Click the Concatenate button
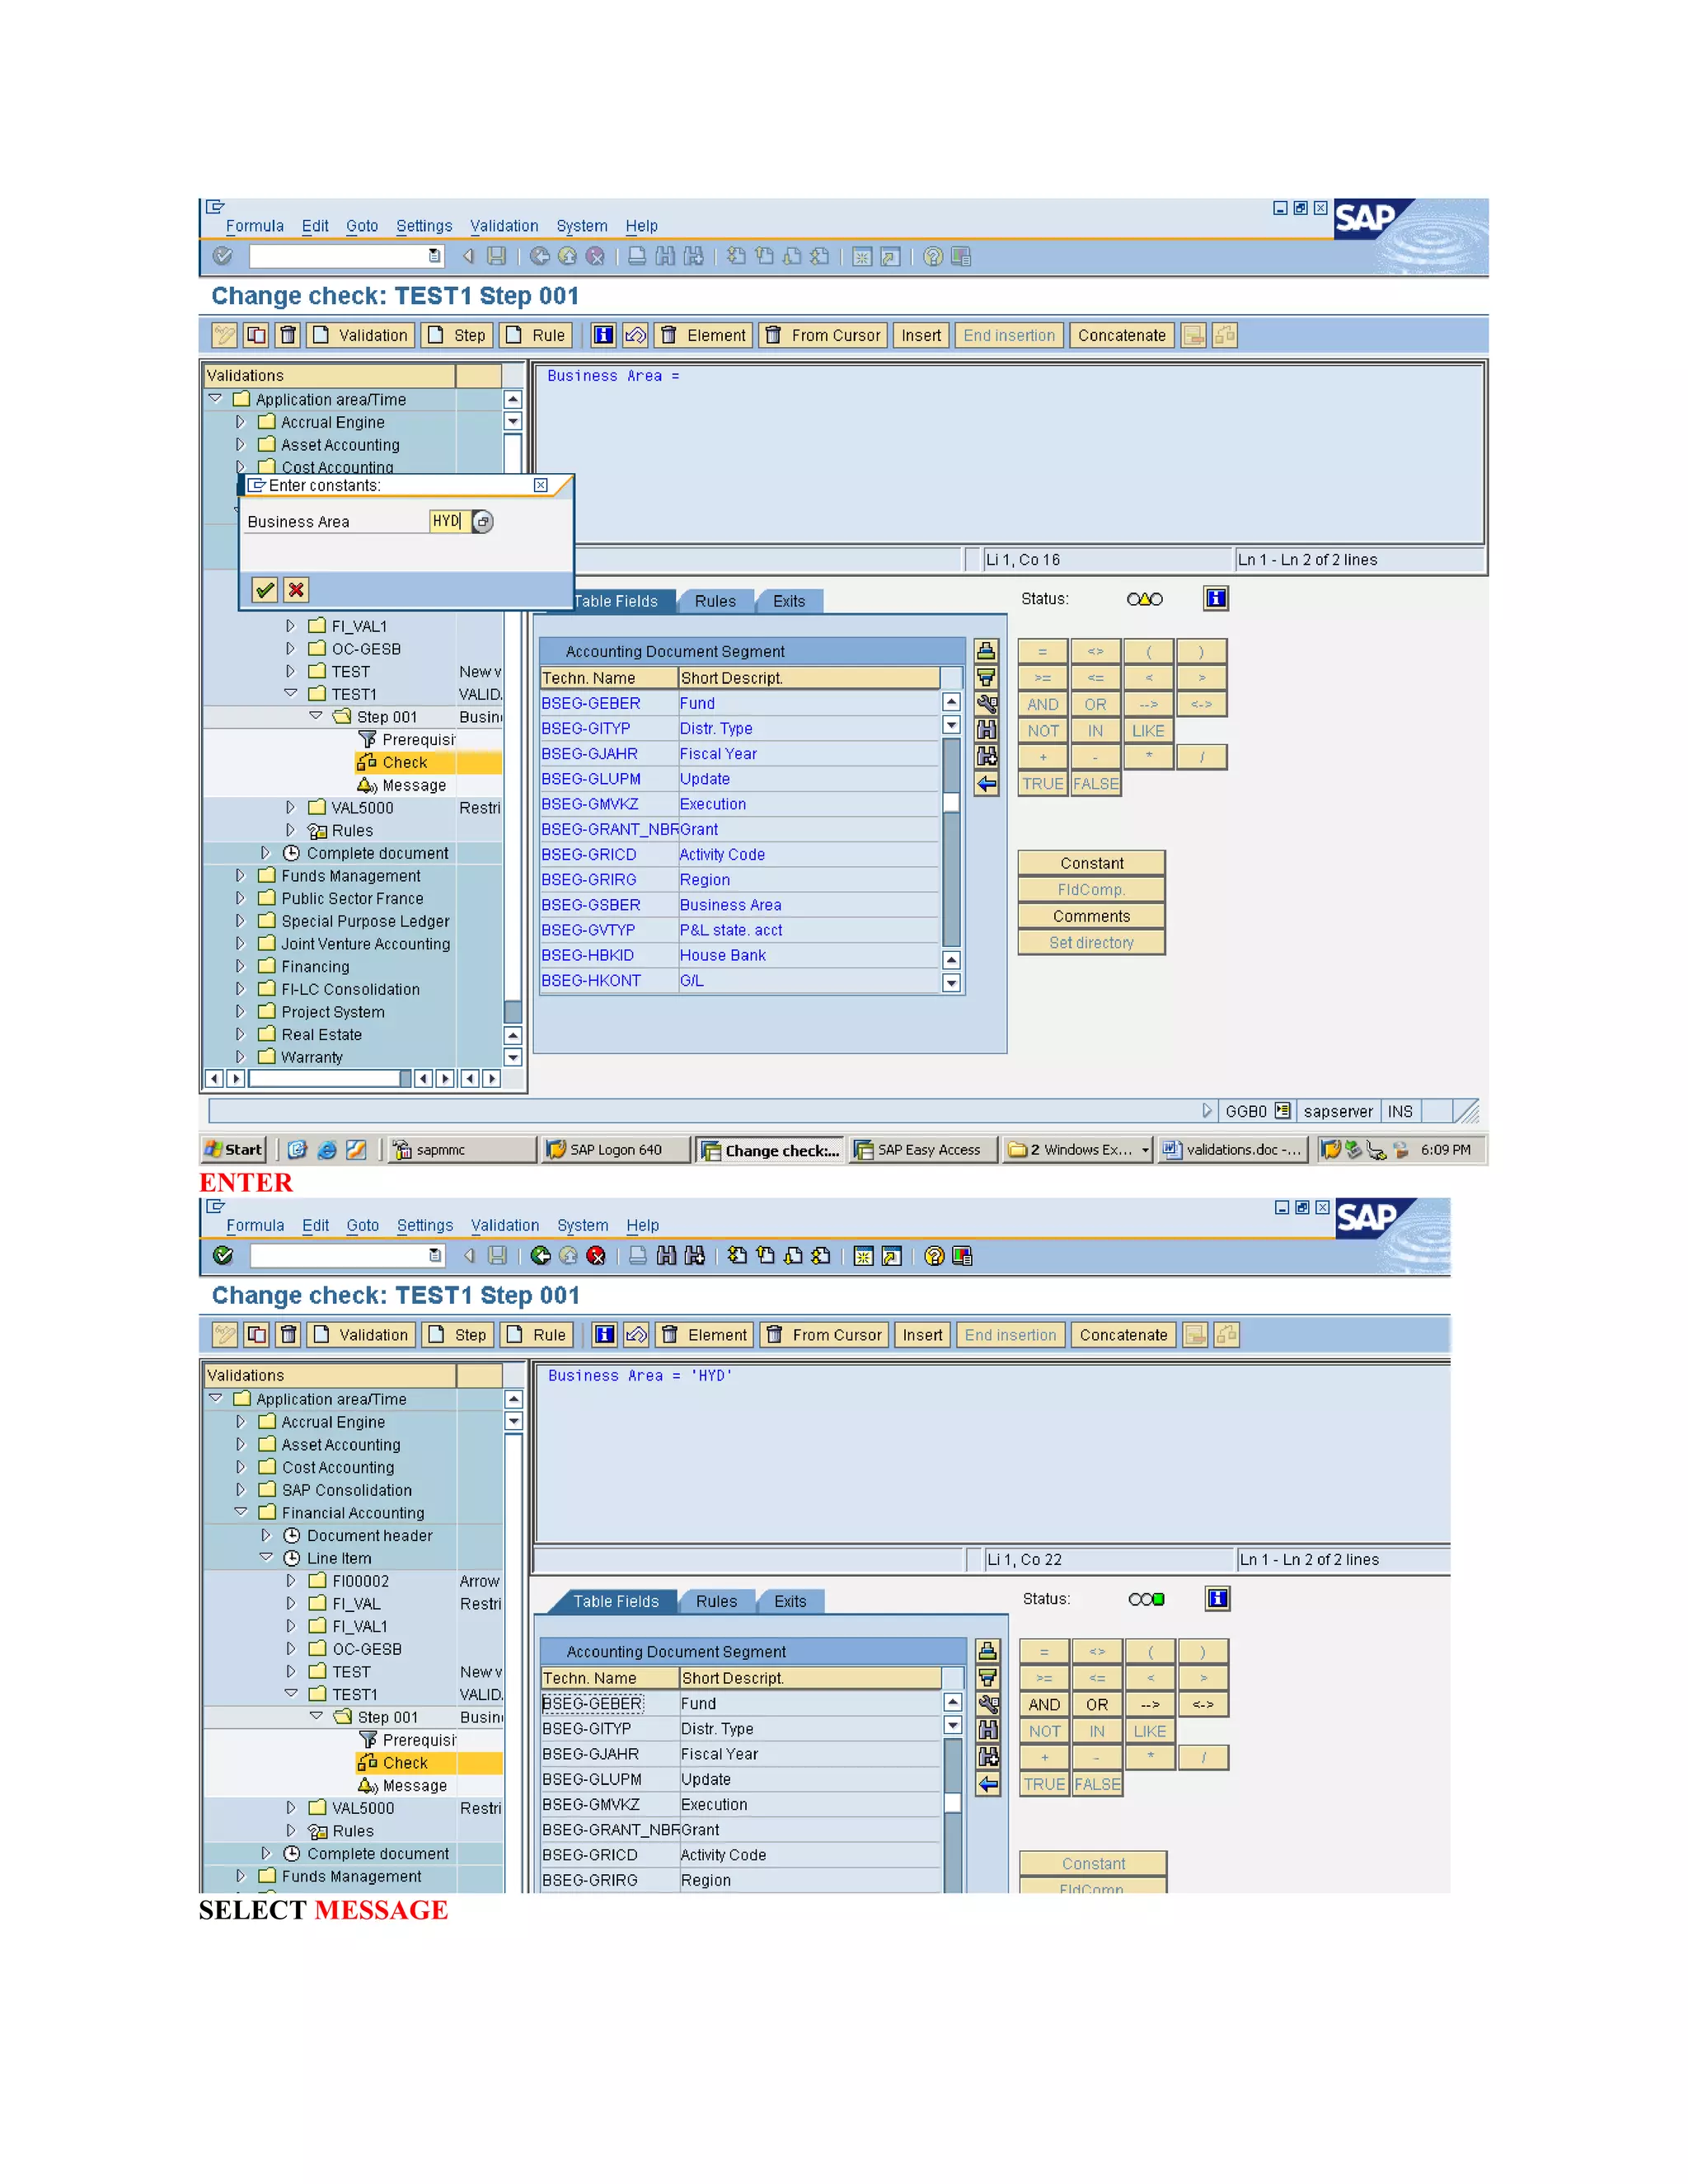Image resolution: width=1688 pixels, height=2184 pixels. pos(1121,335)
